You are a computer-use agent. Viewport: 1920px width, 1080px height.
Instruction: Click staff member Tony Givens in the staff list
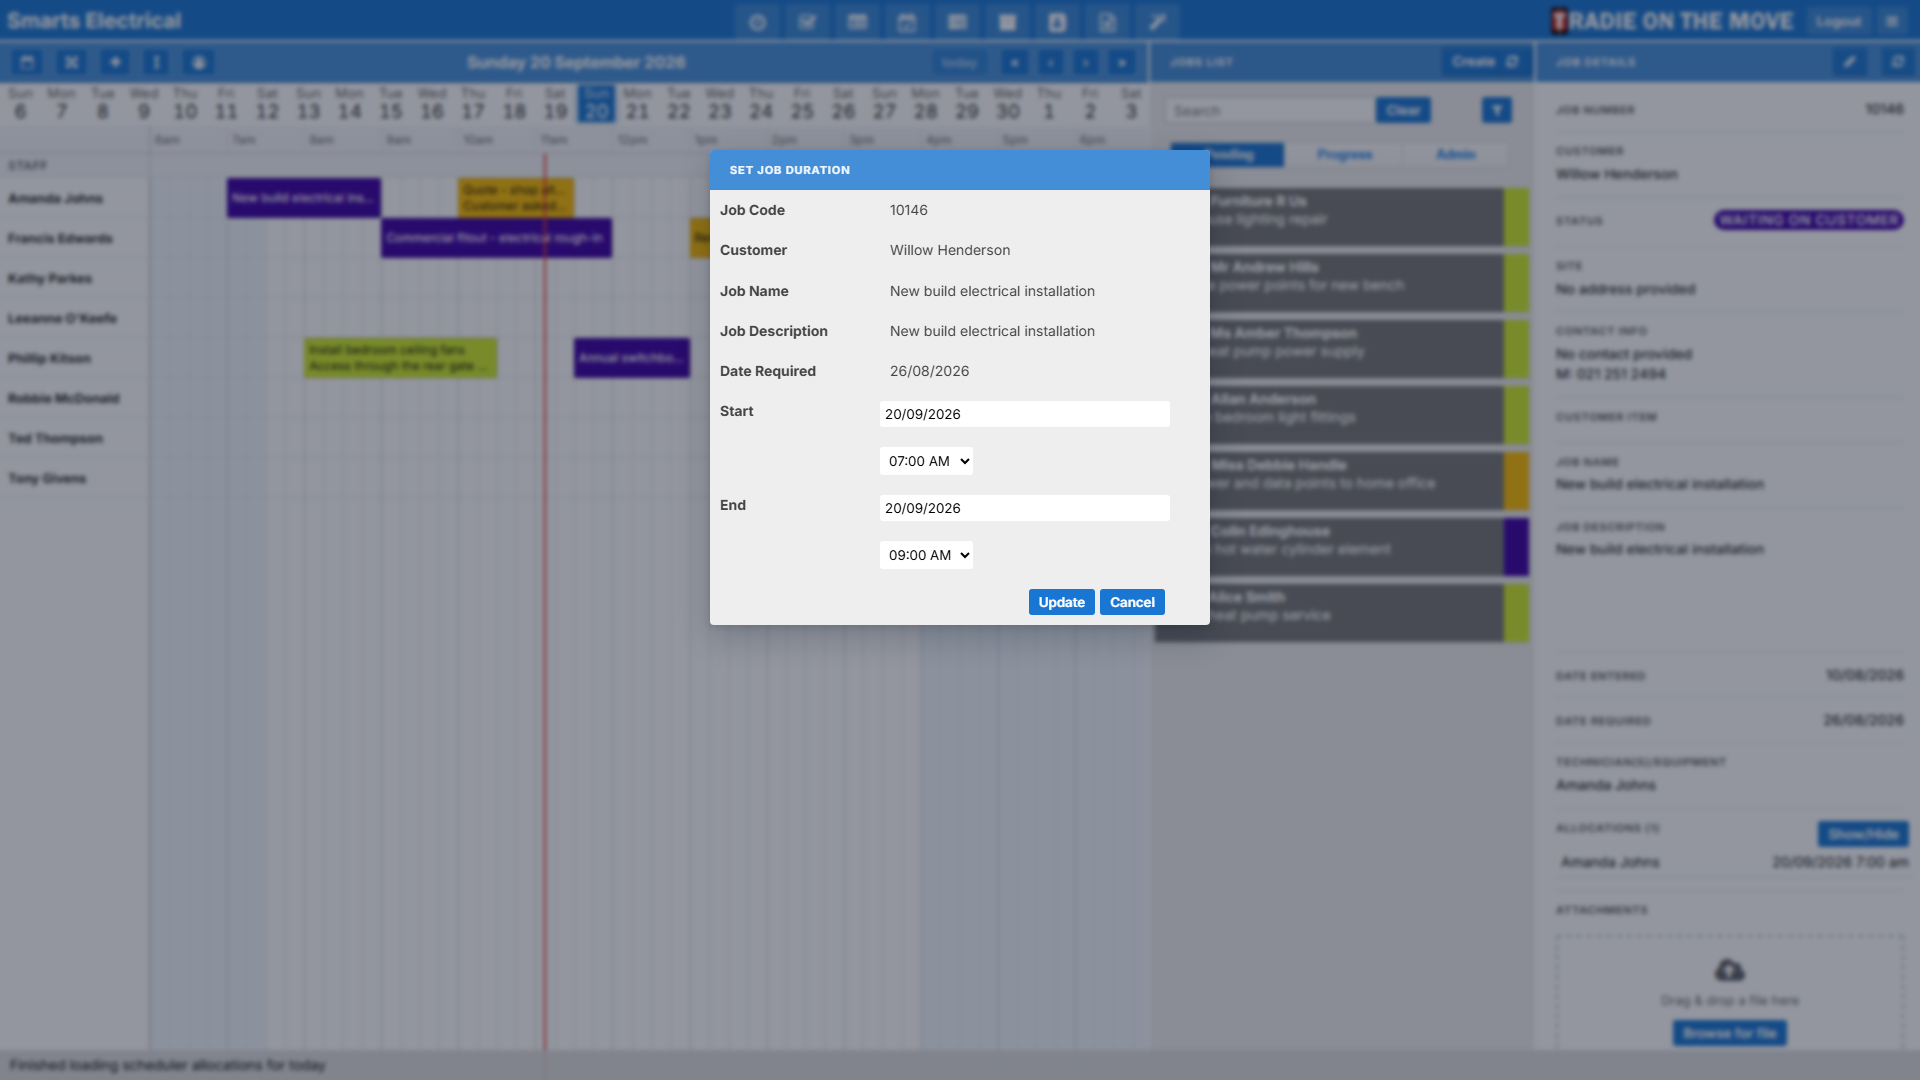click(47, 479)
